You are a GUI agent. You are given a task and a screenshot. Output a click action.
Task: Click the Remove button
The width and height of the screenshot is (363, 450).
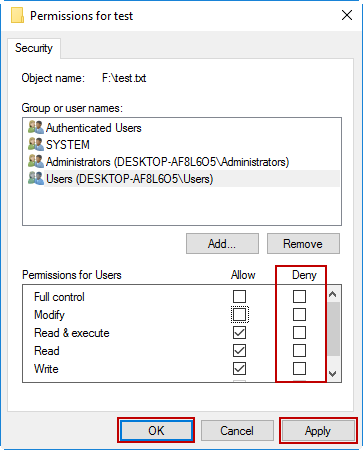pos(303,244)
